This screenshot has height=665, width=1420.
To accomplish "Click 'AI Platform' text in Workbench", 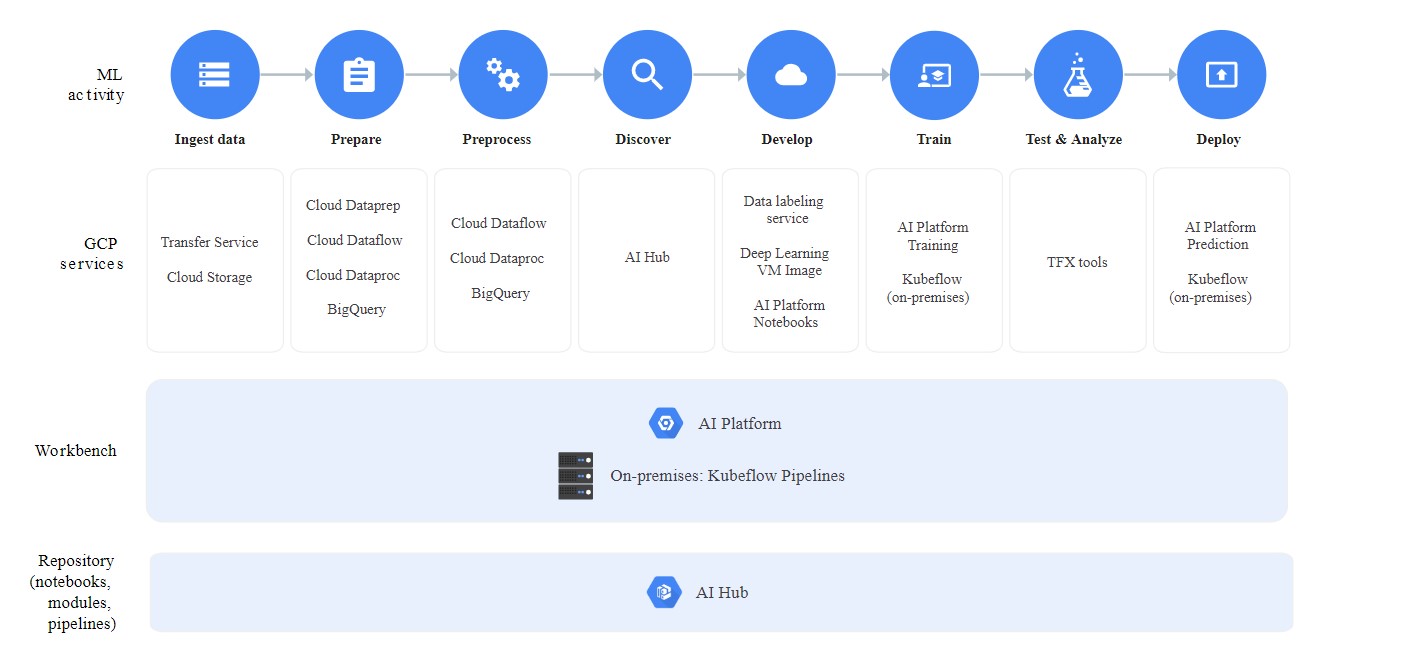I will coord(740,423).
